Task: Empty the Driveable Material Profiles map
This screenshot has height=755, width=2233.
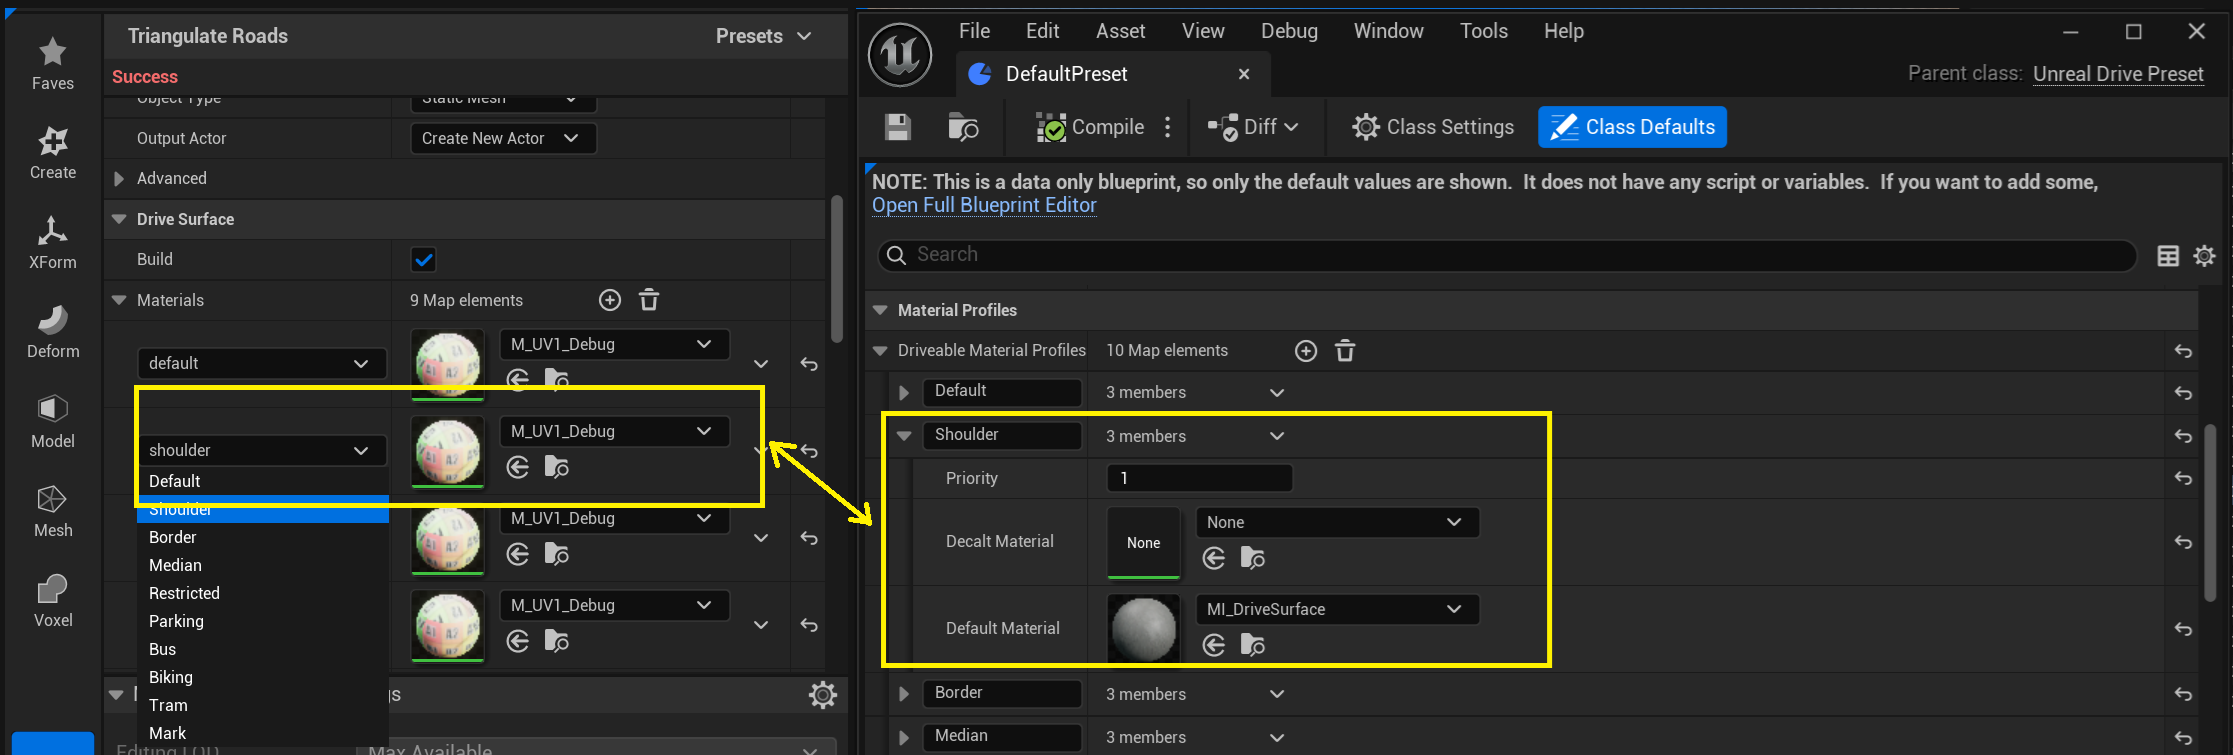Action: (1345, 351)
